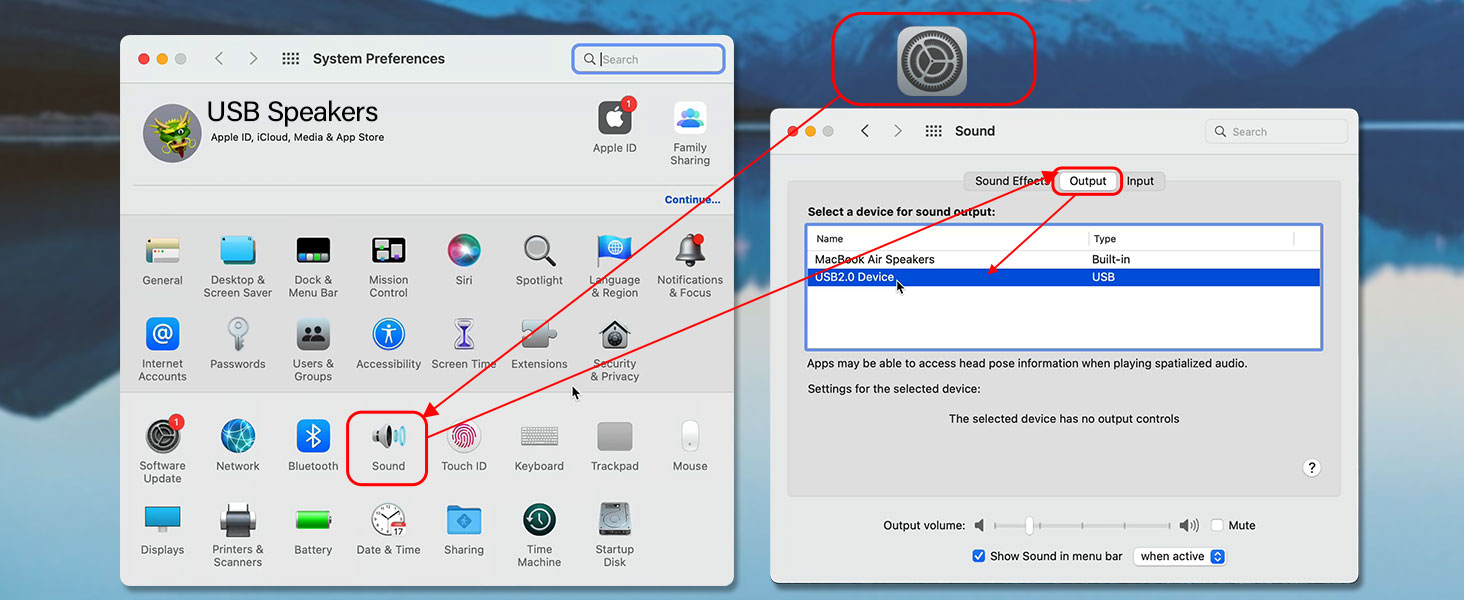Go back in Sound window
The image size is (1464, 600).
[865, 131]
